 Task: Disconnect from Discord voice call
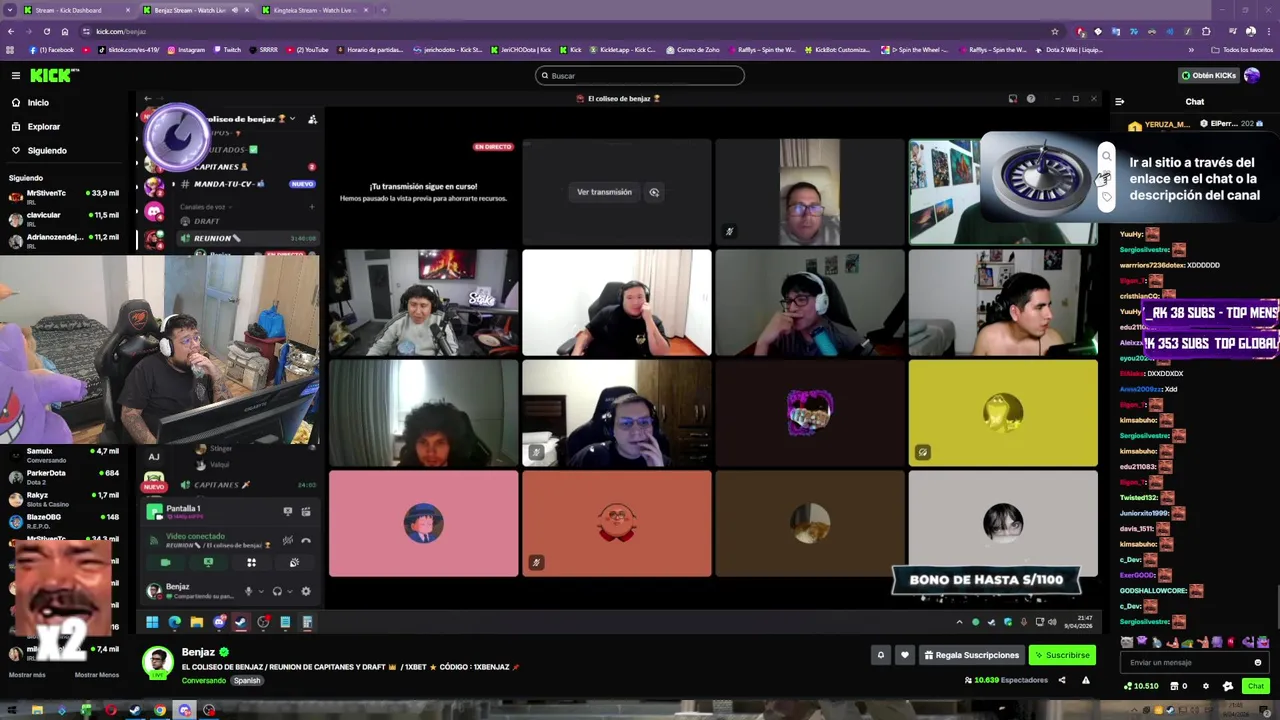(306, 540)
